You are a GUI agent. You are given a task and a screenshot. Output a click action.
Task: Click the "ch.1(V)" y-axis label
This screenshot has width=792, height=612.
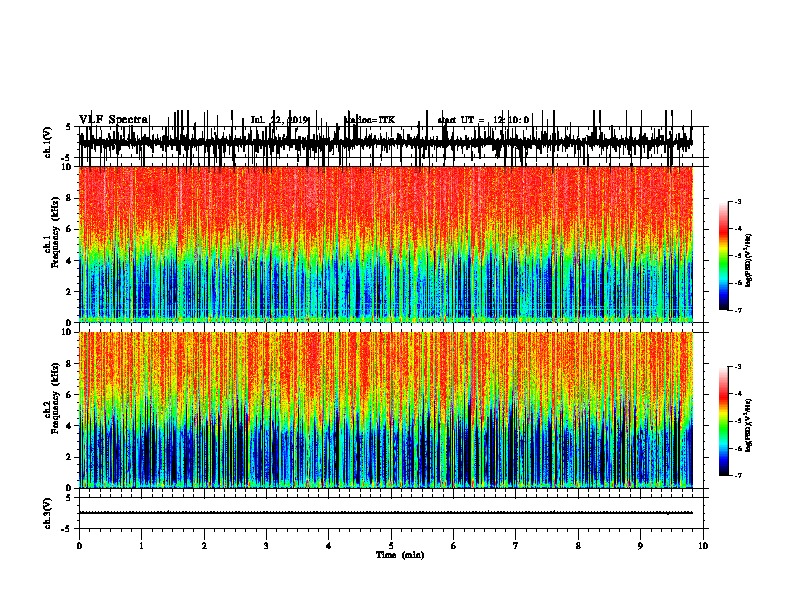pyautogui.click(x=47, y=142)
